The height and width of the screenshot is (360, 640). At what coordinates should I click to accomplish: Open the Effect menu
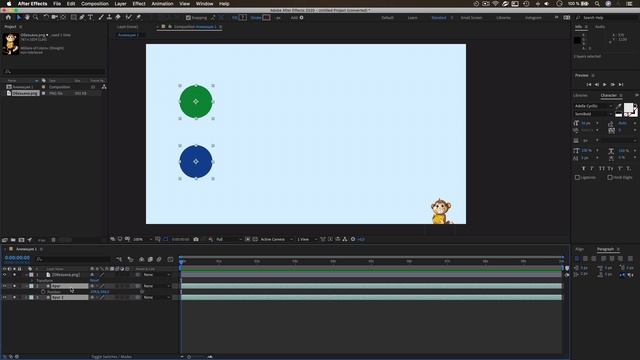pos(139,4)
